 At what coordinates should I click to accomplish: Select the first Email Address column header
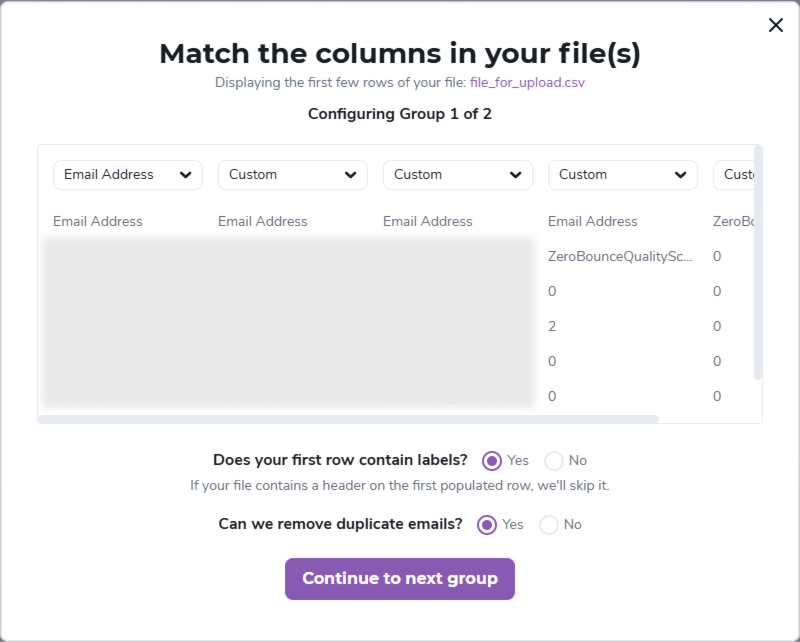pos(98,221)
